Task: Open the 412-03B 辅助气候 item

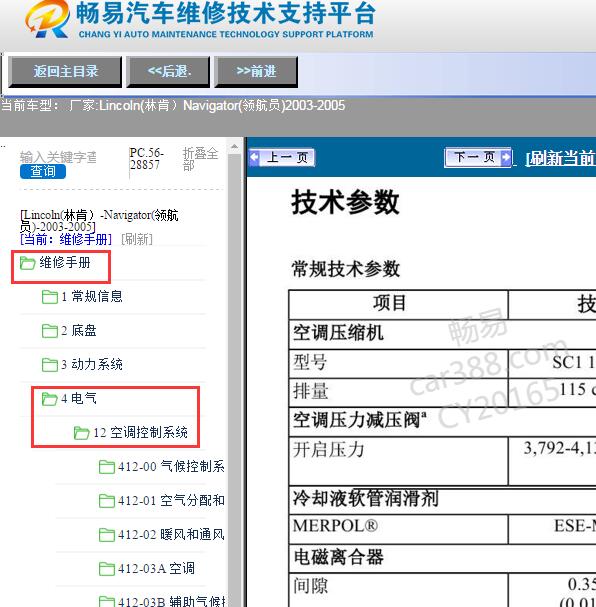Action: (x=171, y=601)
